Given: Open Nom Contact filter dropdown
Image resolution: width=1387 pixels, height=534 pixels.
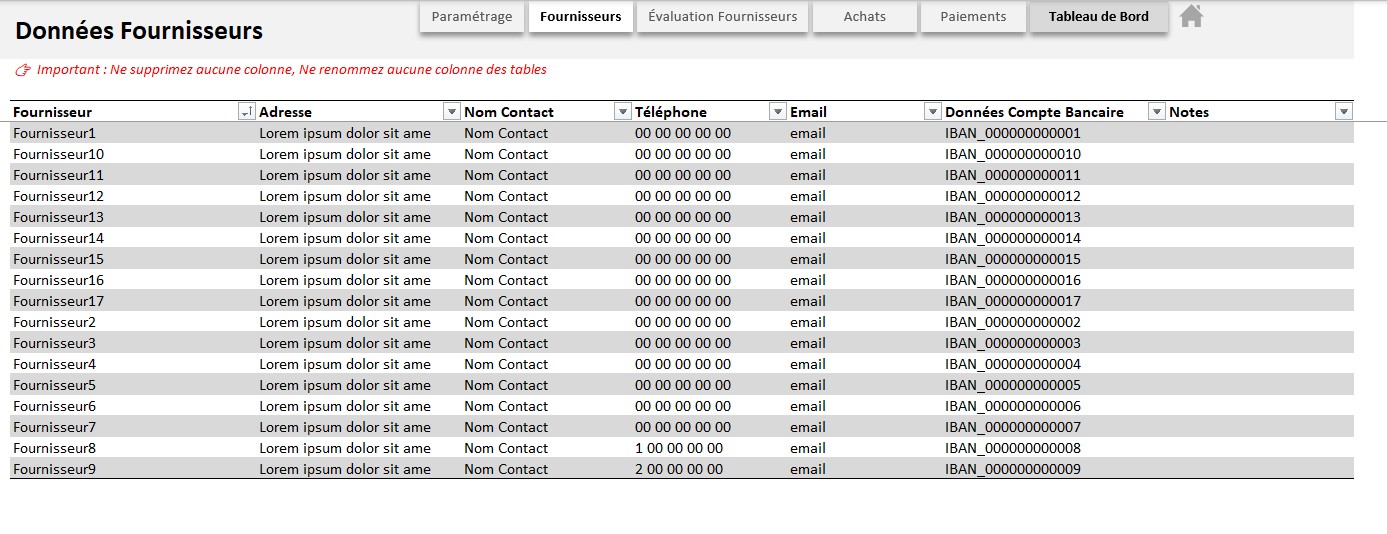Looking at the screenshot, I should (x=623, y=112).
